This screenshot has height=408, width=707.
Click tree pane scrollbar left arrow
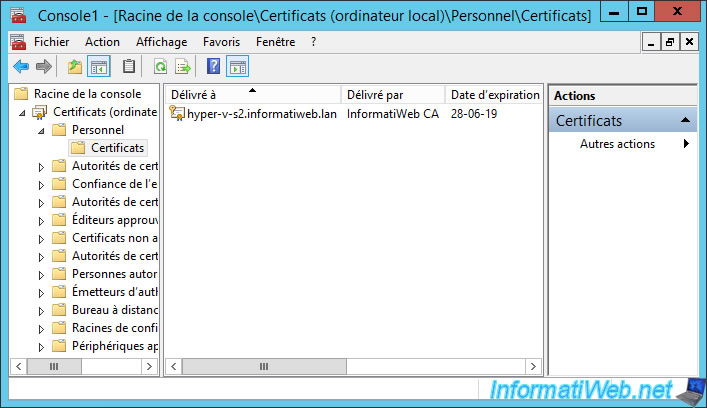tap(18, 367)
